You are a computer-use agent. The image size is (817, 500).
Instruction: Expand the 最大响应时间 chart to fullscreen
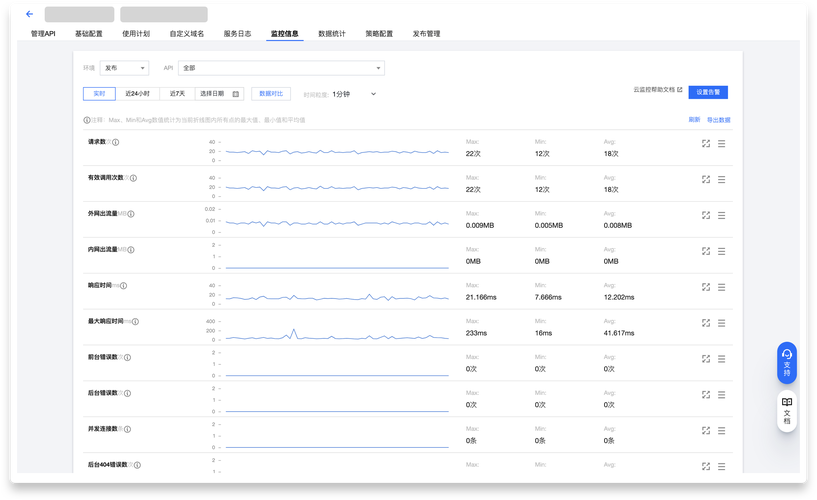point(705,323)
